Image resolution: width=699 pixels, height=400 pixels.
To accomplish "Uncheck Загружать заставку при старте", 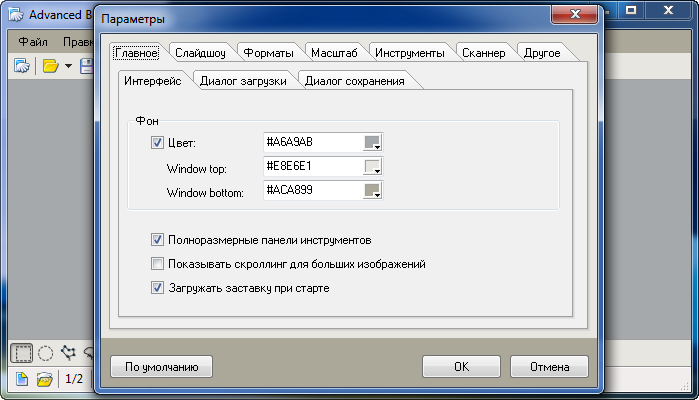I will pyautogui.click(x=157, y=288).
